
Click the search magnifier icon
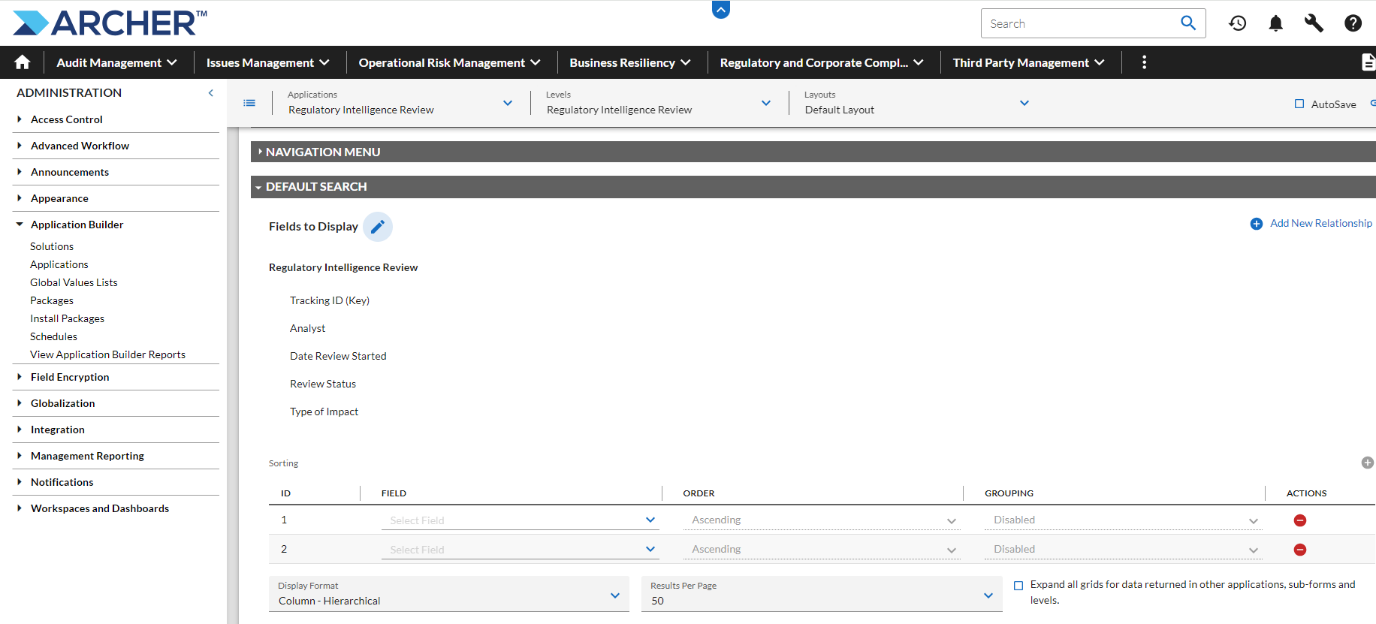pyautogui.click(x=1188, y=23)
